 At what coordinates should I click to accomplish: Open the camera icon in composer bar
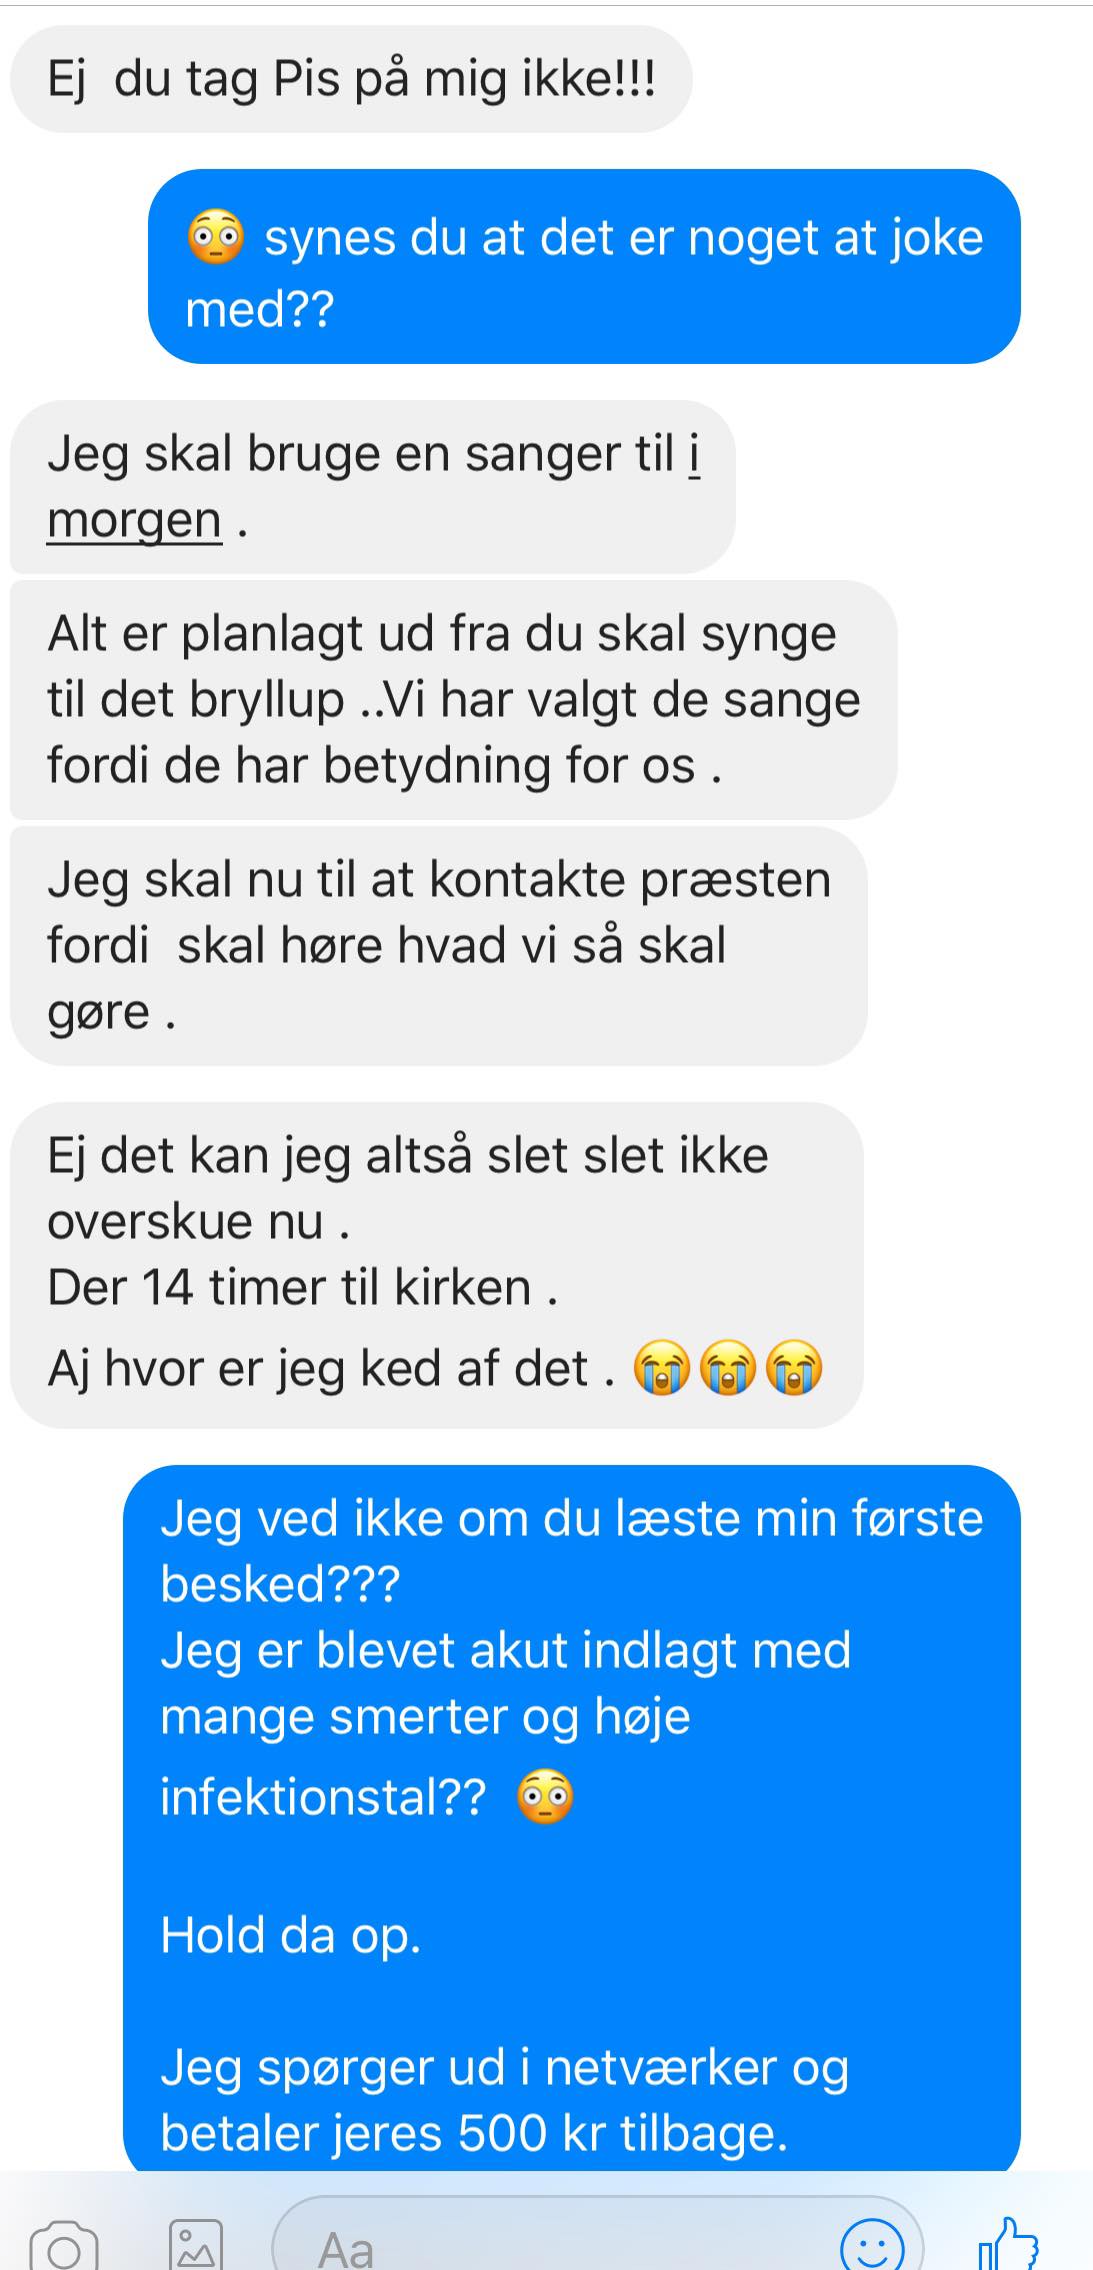point(64,2245)
